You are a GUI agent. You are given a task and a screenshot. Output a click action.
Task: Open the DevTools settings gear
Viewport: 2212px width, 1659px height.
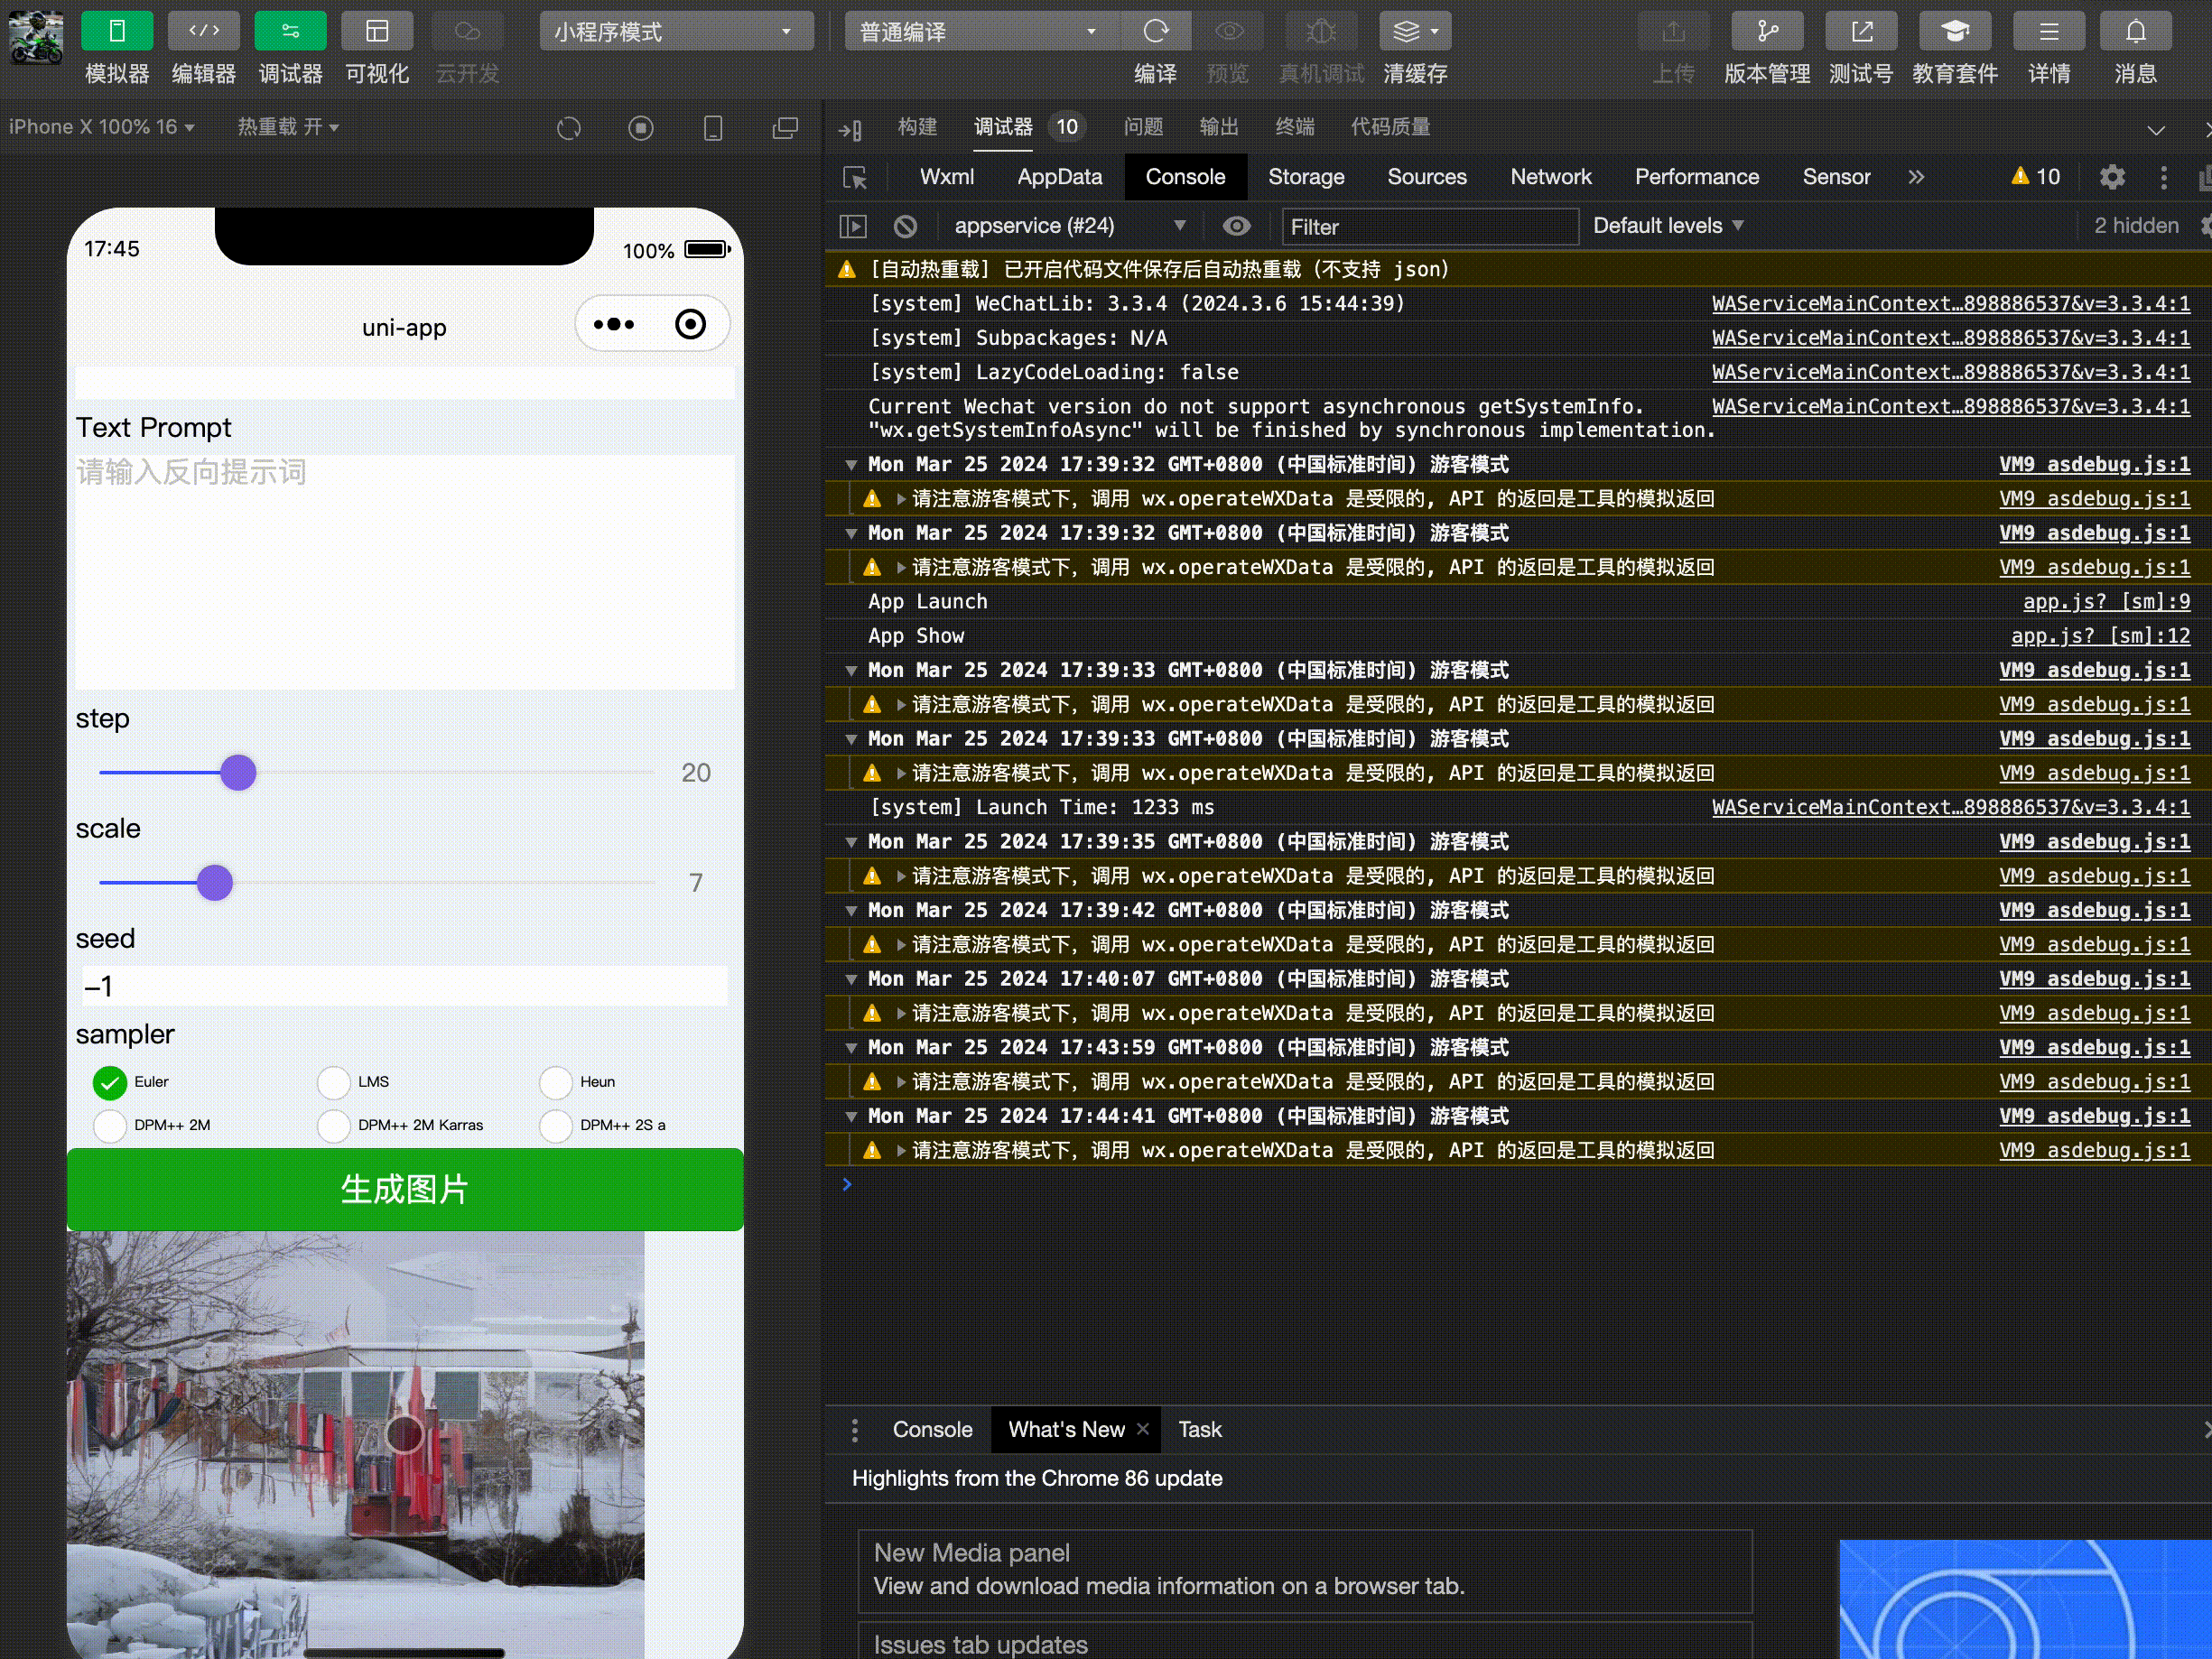tap(2112, 177)
